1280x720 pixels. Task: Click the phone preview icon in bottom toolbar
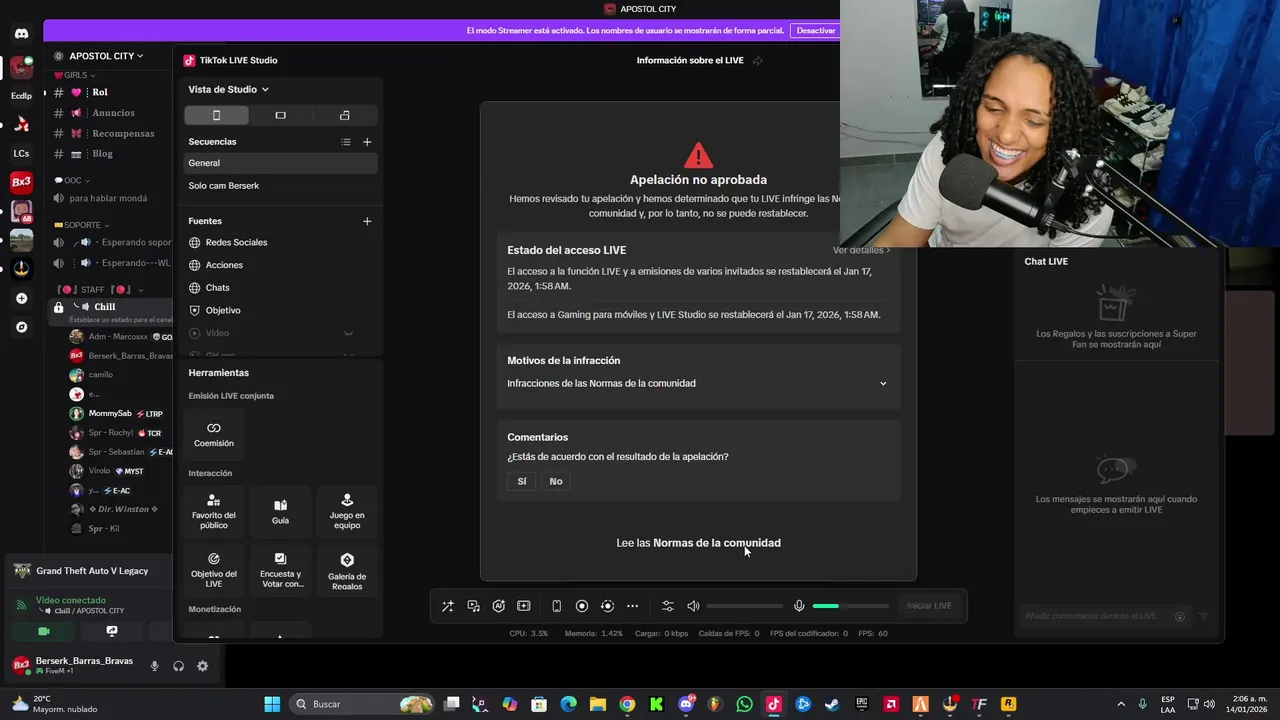tap(557, 606)
